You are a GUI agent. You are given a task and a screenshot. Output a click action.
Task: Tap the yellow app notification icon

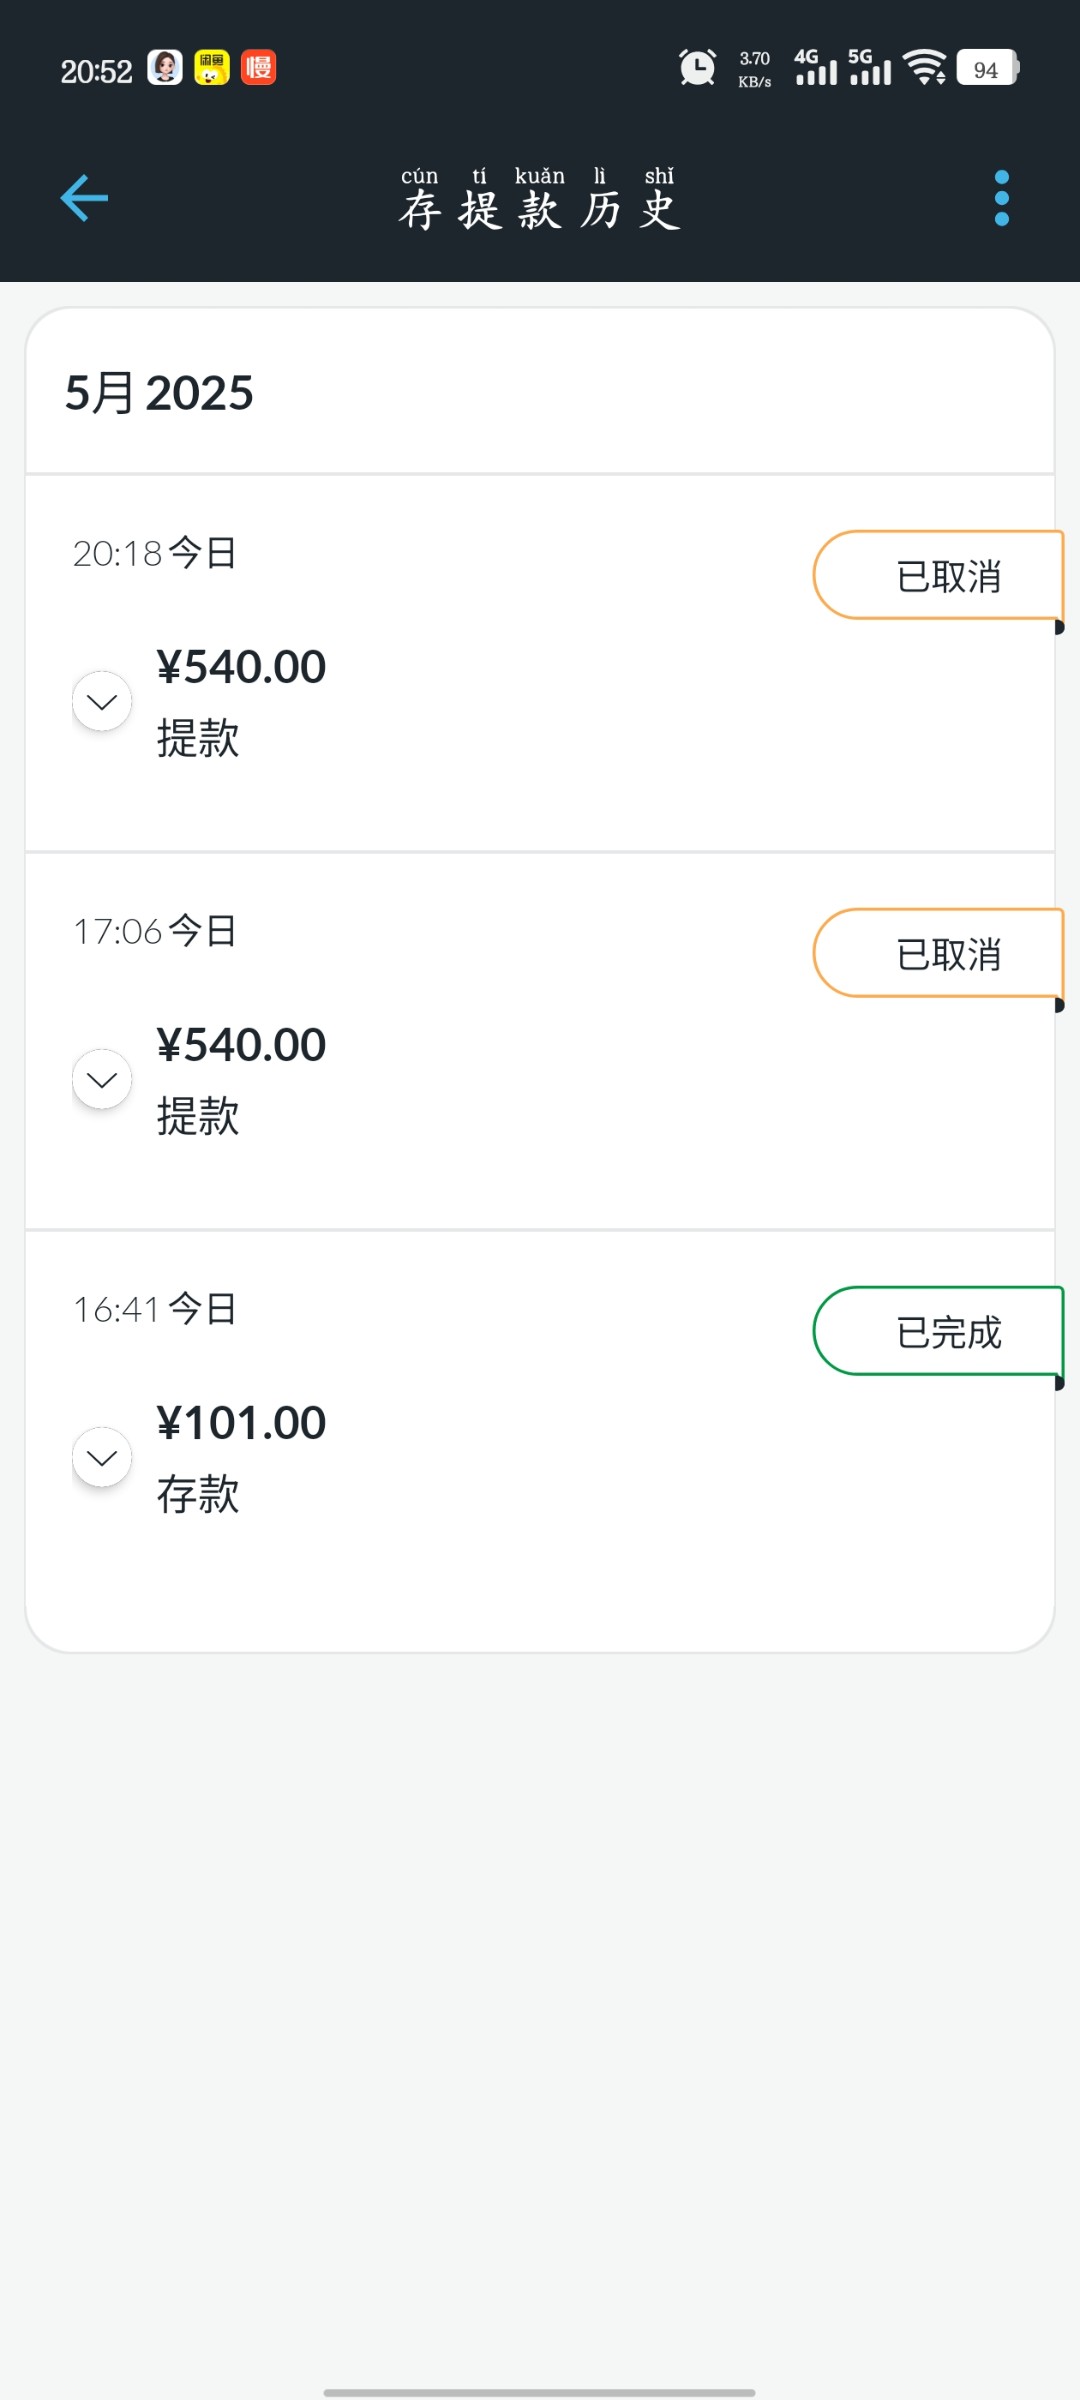tap(211, 68)
